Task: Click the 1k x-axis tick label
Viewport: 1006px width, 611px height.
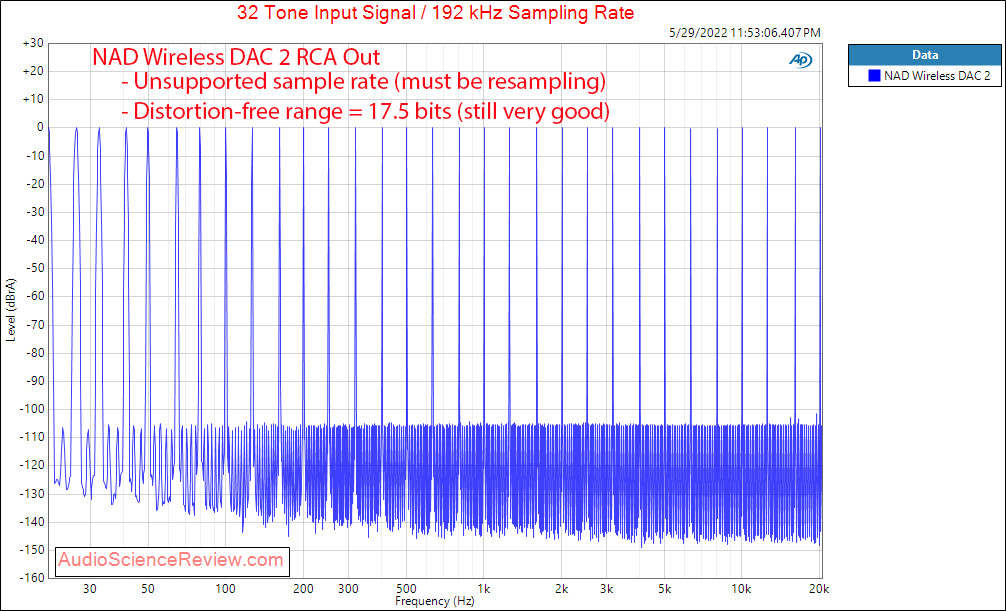Action: pos(484,589)
